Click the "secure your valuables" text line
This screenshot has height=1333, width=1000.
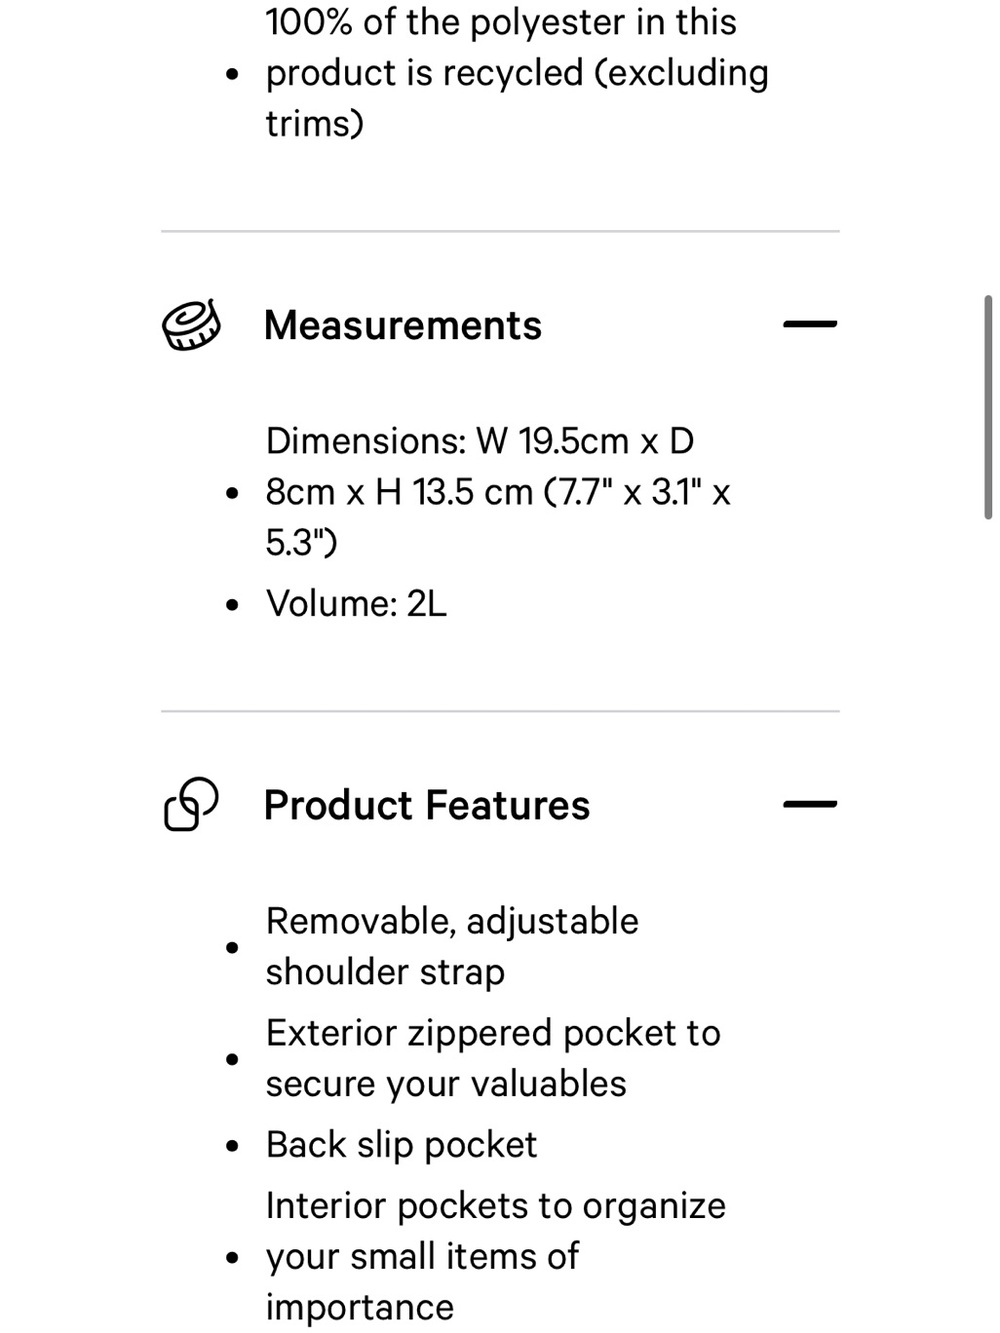click(x=446, y=1084)
